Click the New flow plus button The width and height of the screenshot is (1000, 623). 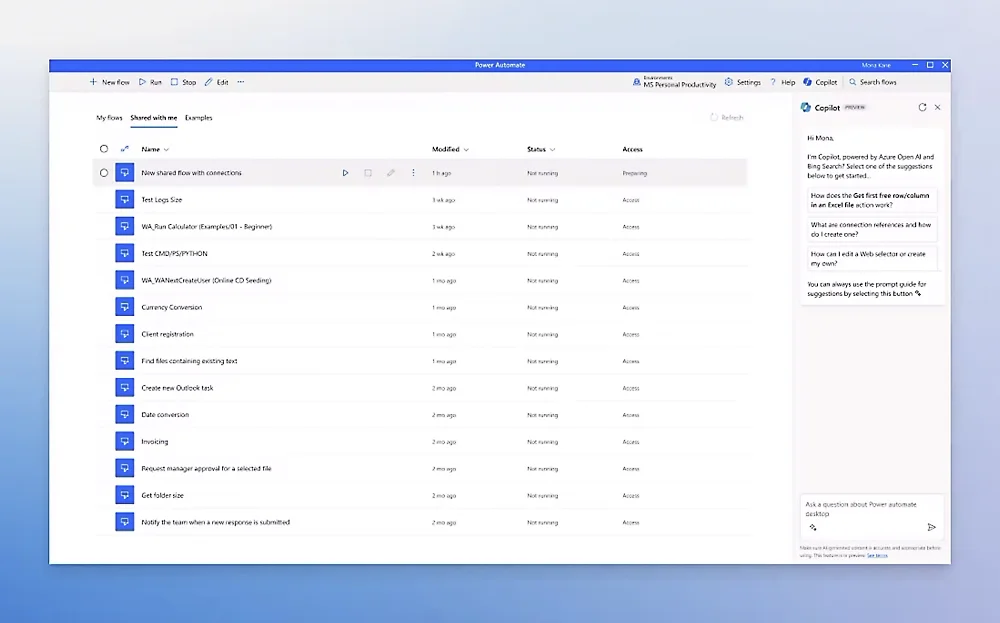pos(109,82)
